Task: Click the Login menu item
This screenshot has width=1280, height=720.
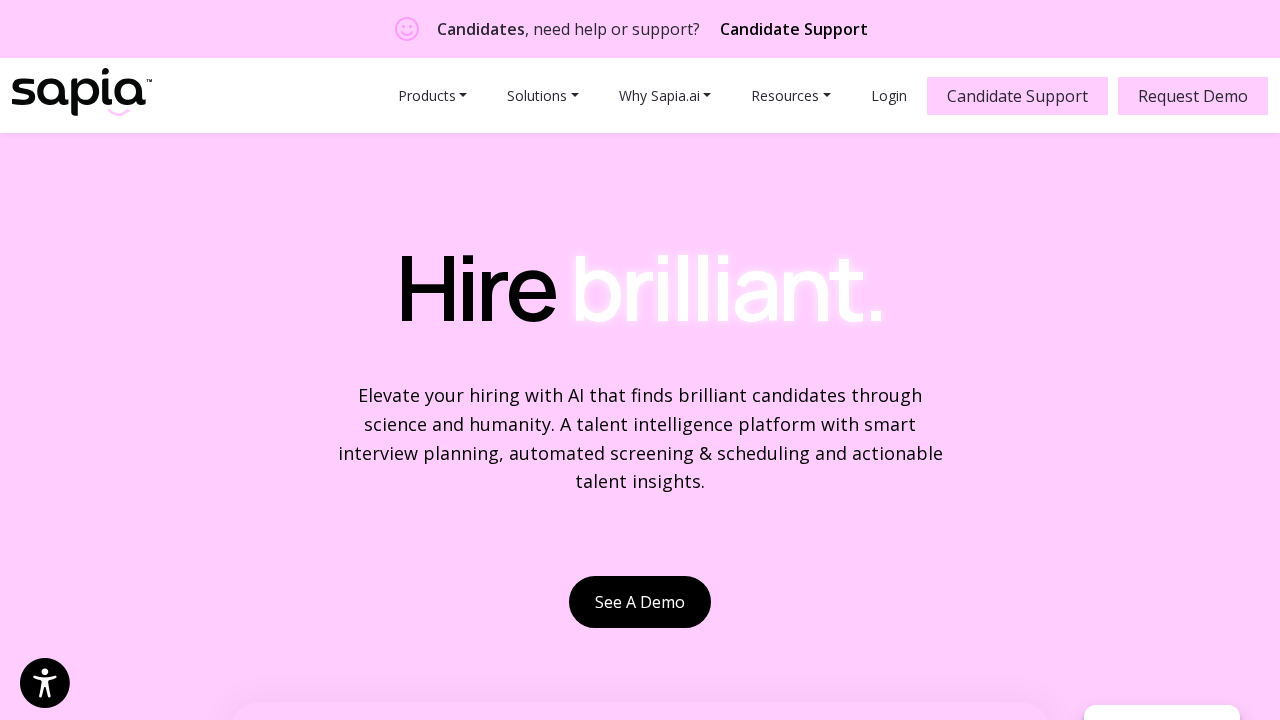Action: (x=889, y=96)
